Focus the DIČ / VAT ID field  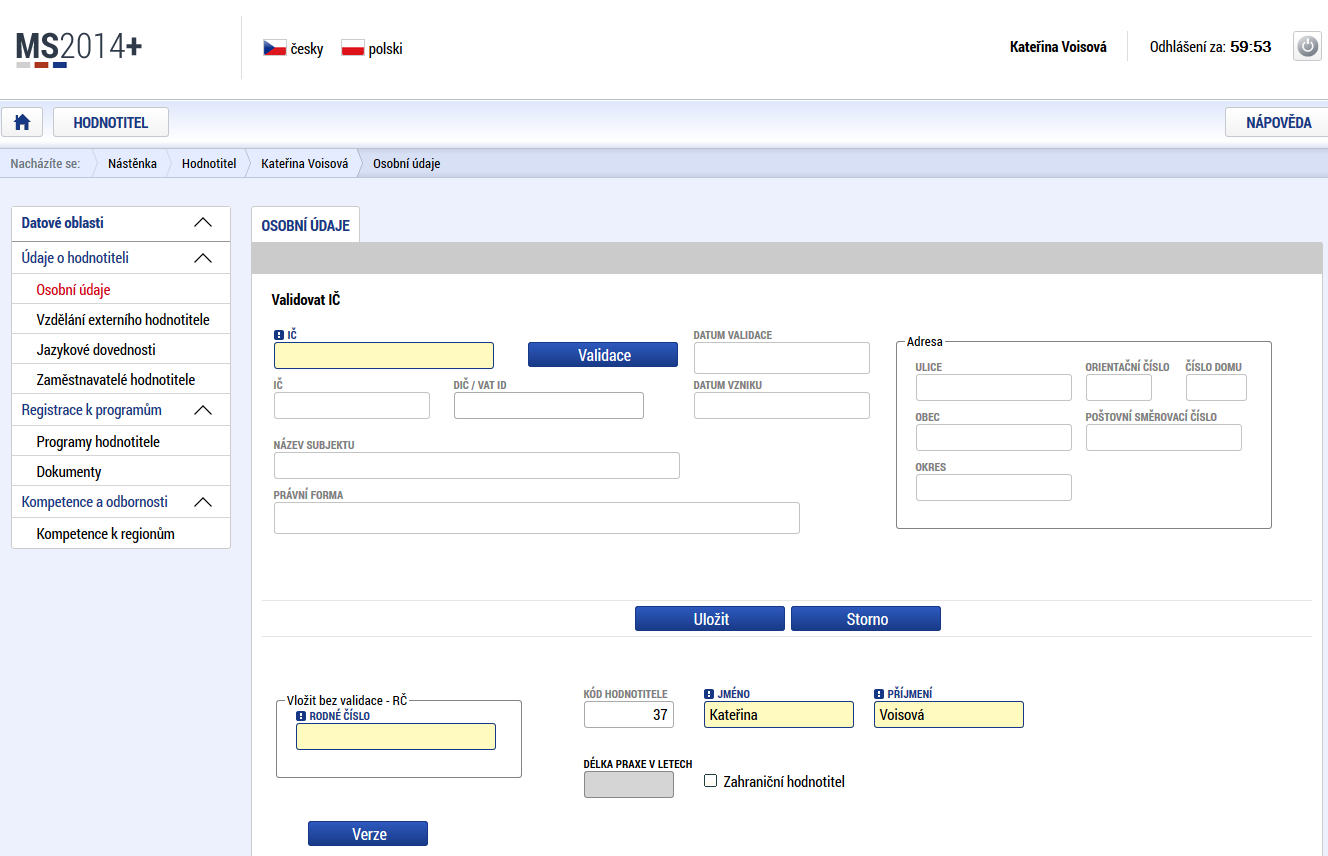tap(549, 405)
